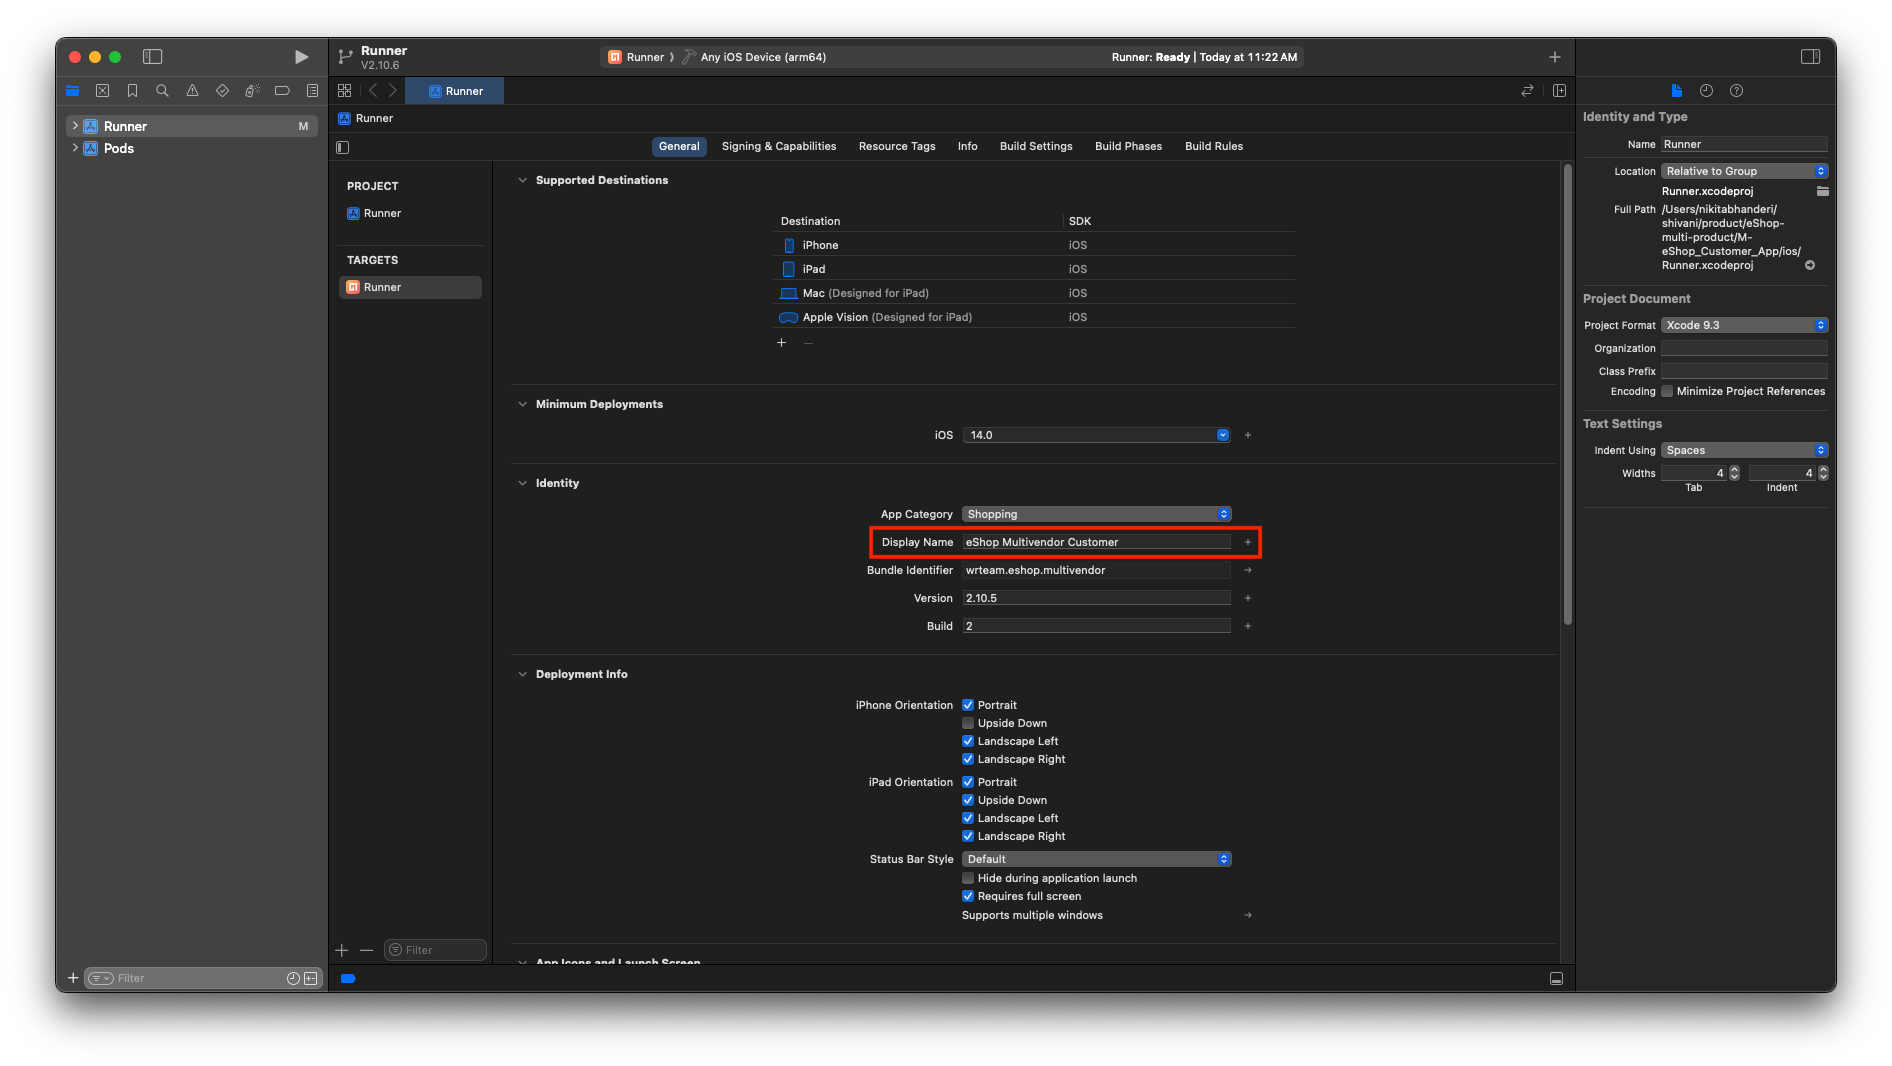Switch to Signing & Capabilities tab
The width and height of the screenshot is (1892, 1066).
click(779, 146)
